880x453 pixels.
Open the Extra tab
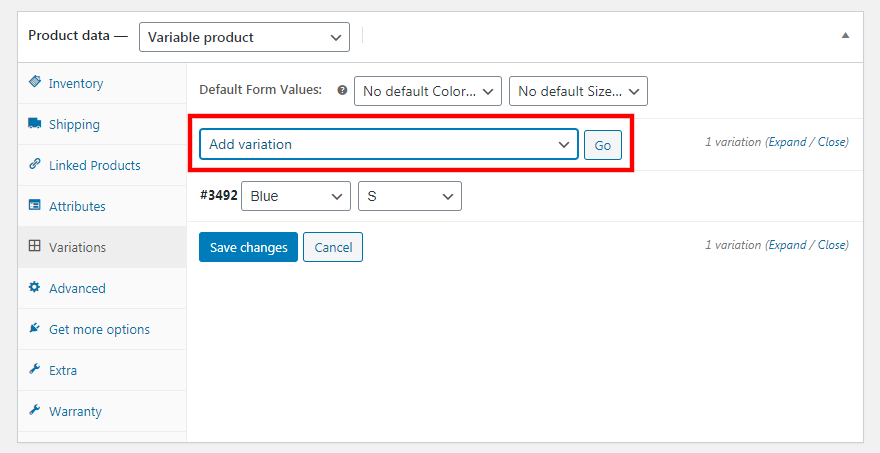(x=102, y=370)
